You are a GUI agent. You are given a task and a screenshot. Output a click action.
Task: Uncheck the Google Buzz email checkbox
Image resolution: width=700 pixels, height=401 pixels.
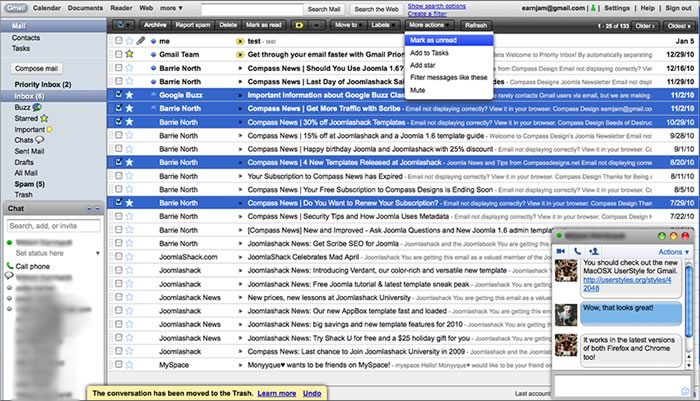point(118,94)
